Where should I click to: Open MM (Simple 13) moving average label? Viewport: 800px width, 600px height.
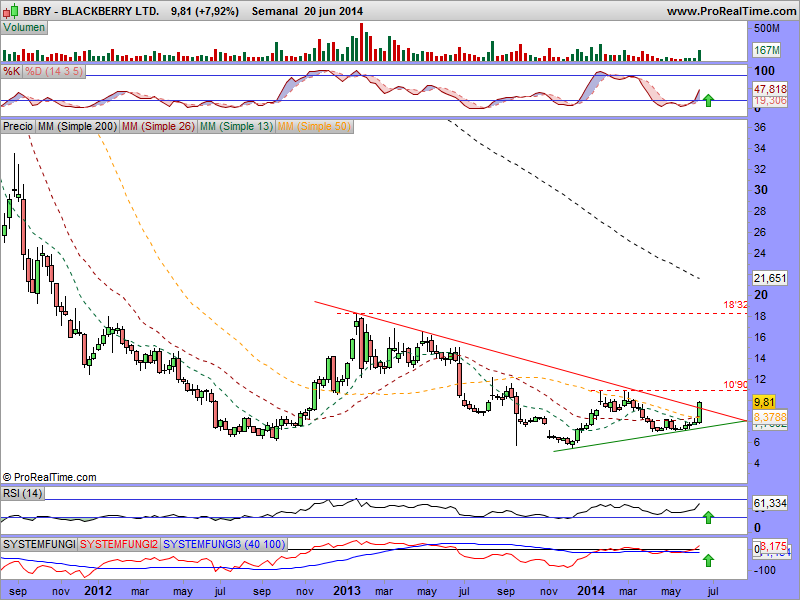click(236, 126)
